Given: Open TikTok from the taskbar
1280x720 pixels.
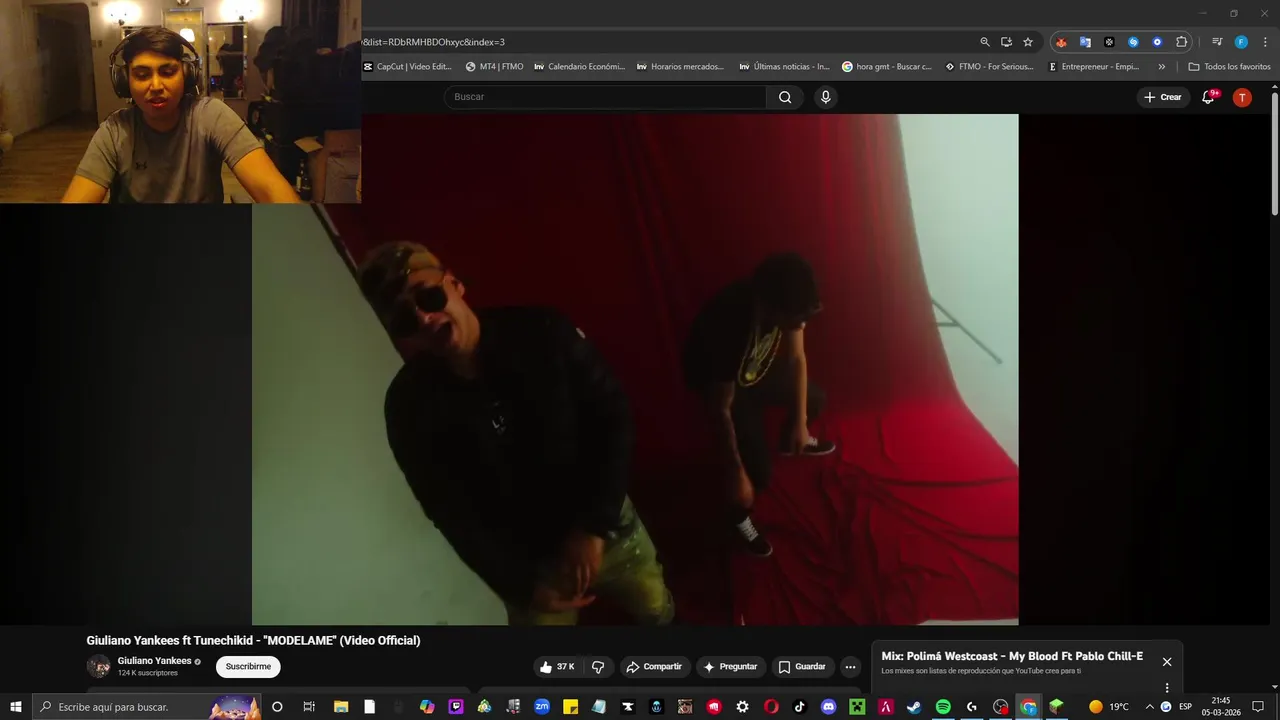Looking at the screenshot, I should pyautogui.click(x=799, y=707).
